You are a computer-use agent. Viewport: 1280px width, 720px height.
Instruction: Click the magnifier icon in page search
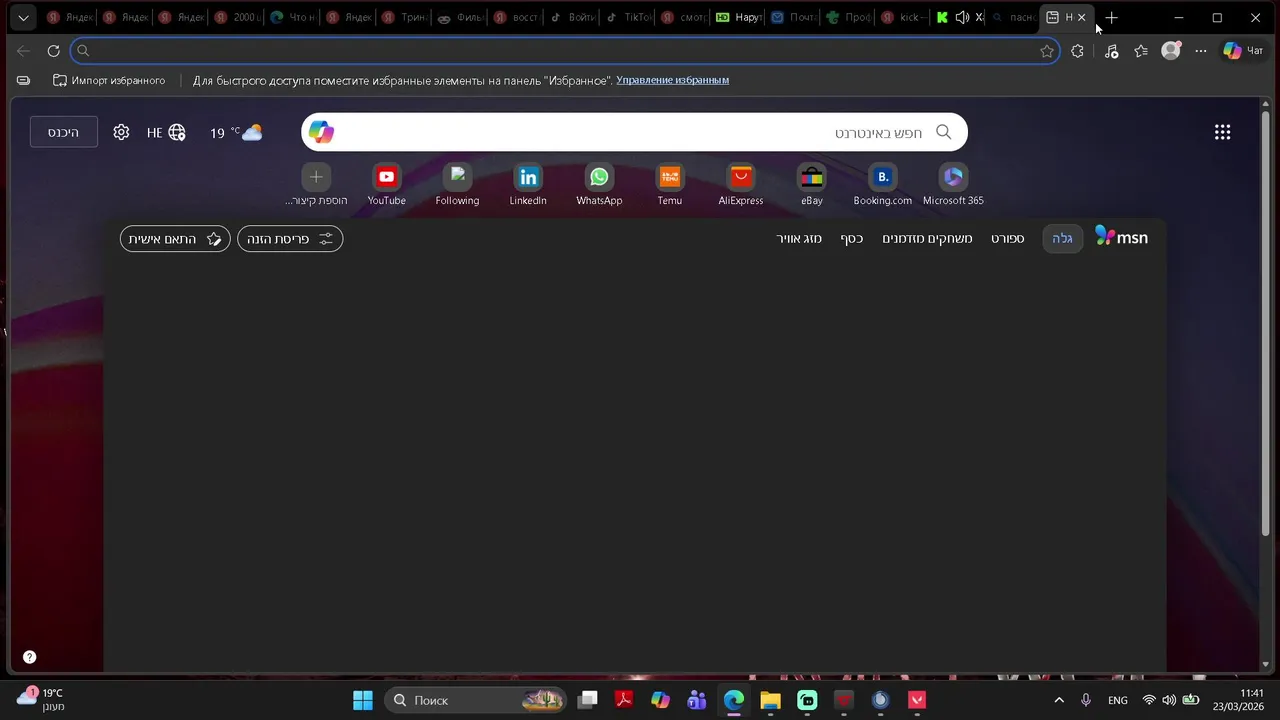click(943, 132)
